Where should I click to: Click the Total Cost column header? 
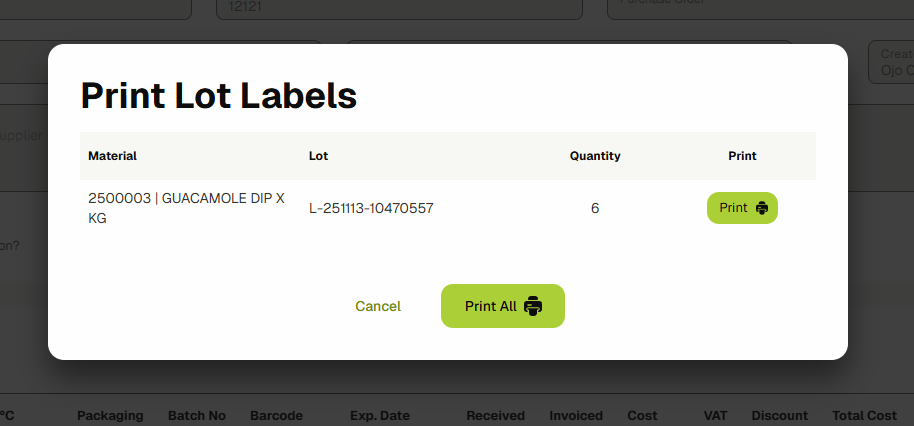(864, 415)
